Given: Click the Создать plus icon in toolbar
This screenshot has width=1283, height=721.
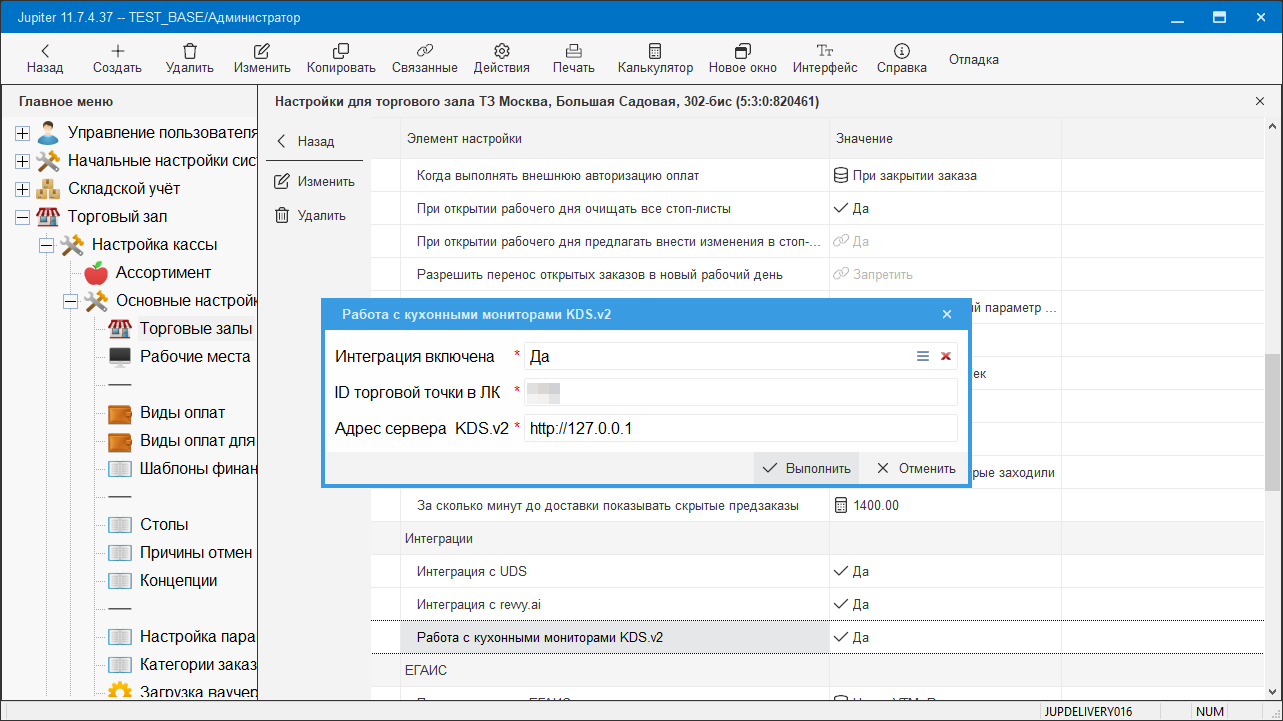Looking at the screenshot, I should tap(117, 51).
